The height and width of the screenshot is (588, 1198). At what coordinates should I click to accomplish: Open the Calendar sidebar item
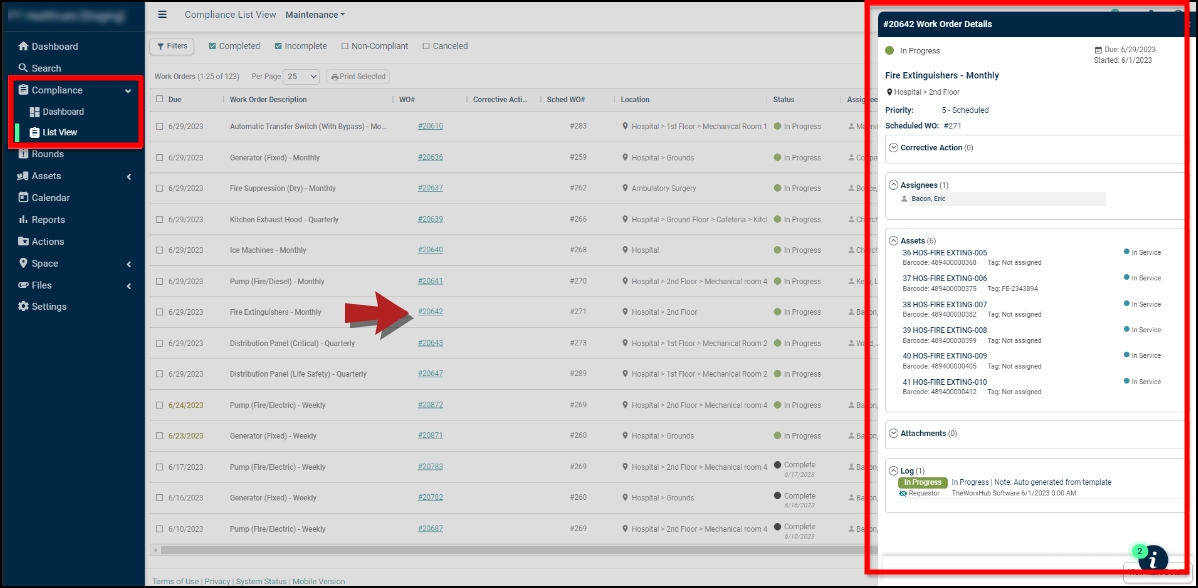(44, 198)
